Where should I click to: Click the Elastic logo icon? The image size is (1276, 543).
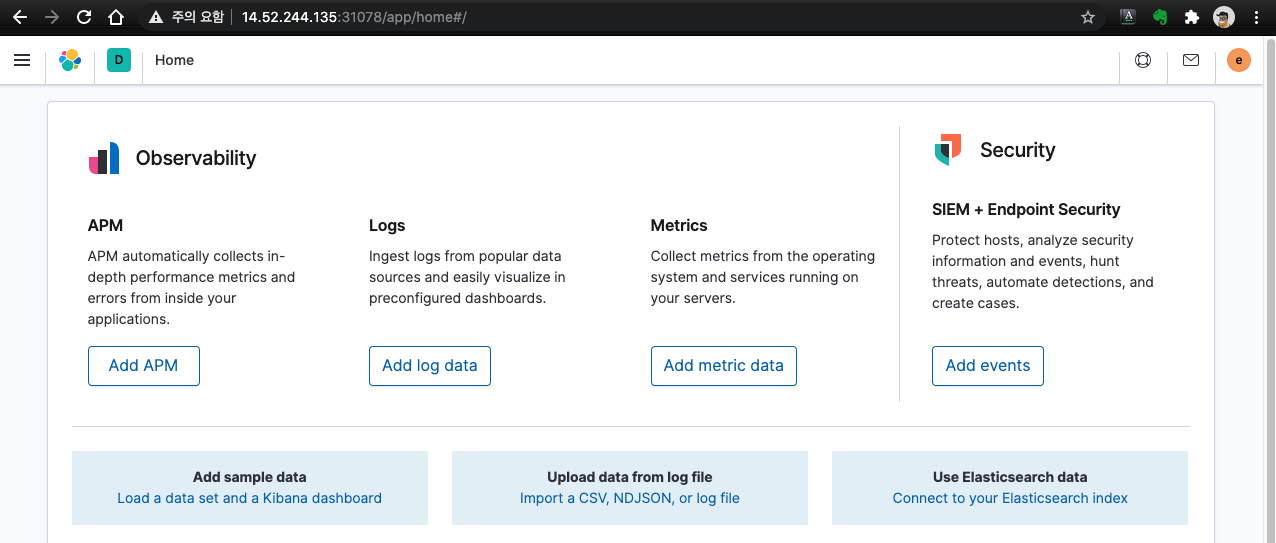(x=70, y=60)
